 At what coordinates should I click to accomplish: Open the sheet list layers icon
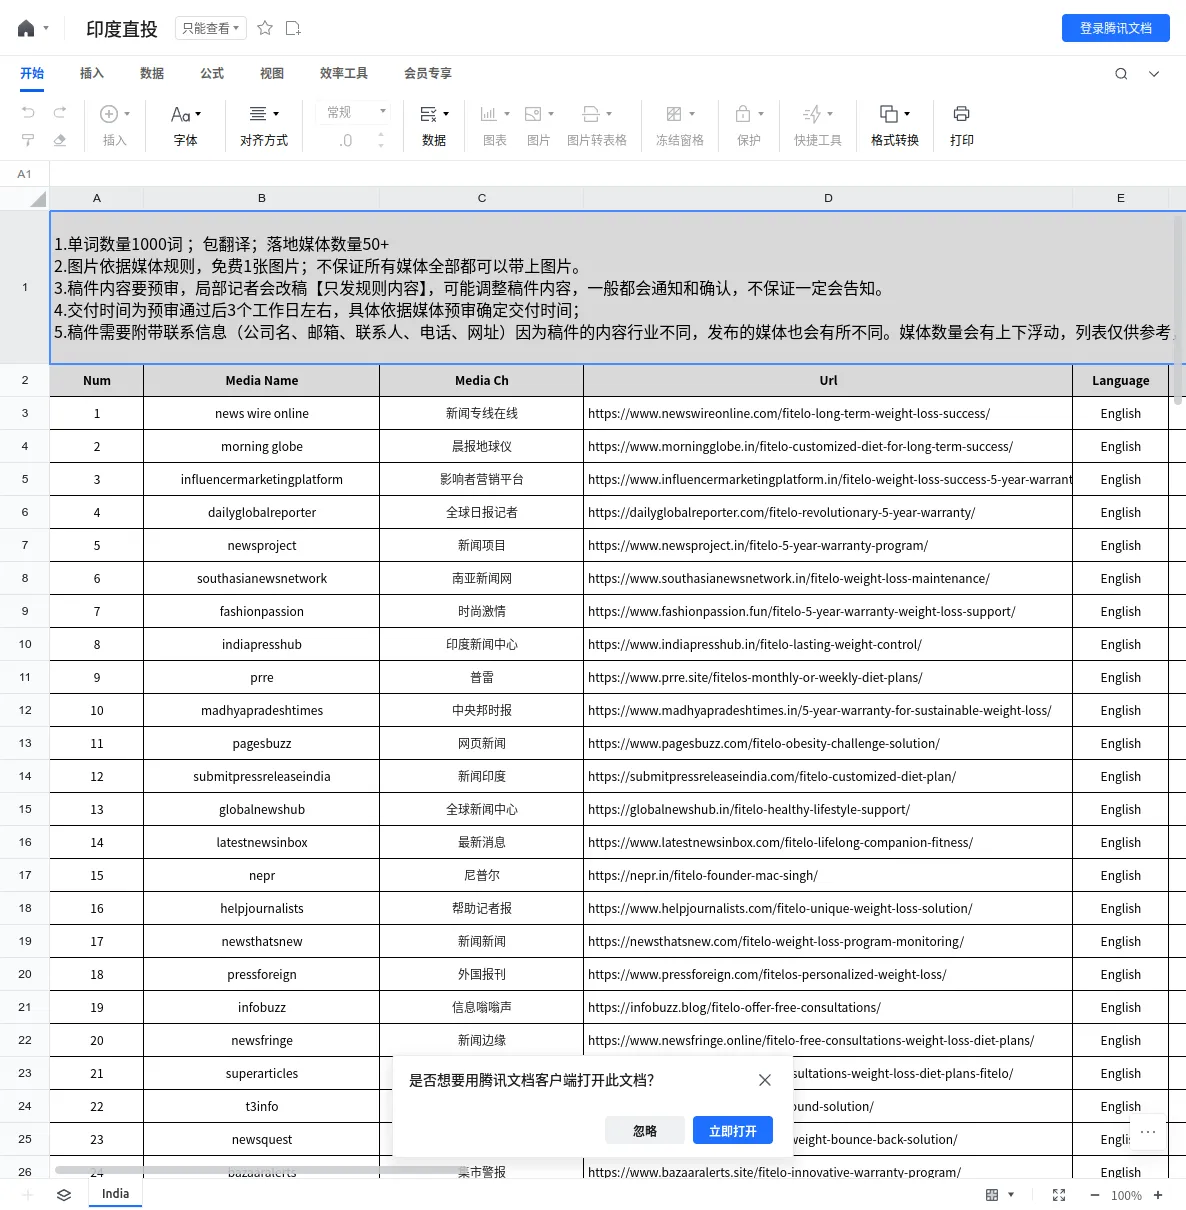pos(64,1195)
